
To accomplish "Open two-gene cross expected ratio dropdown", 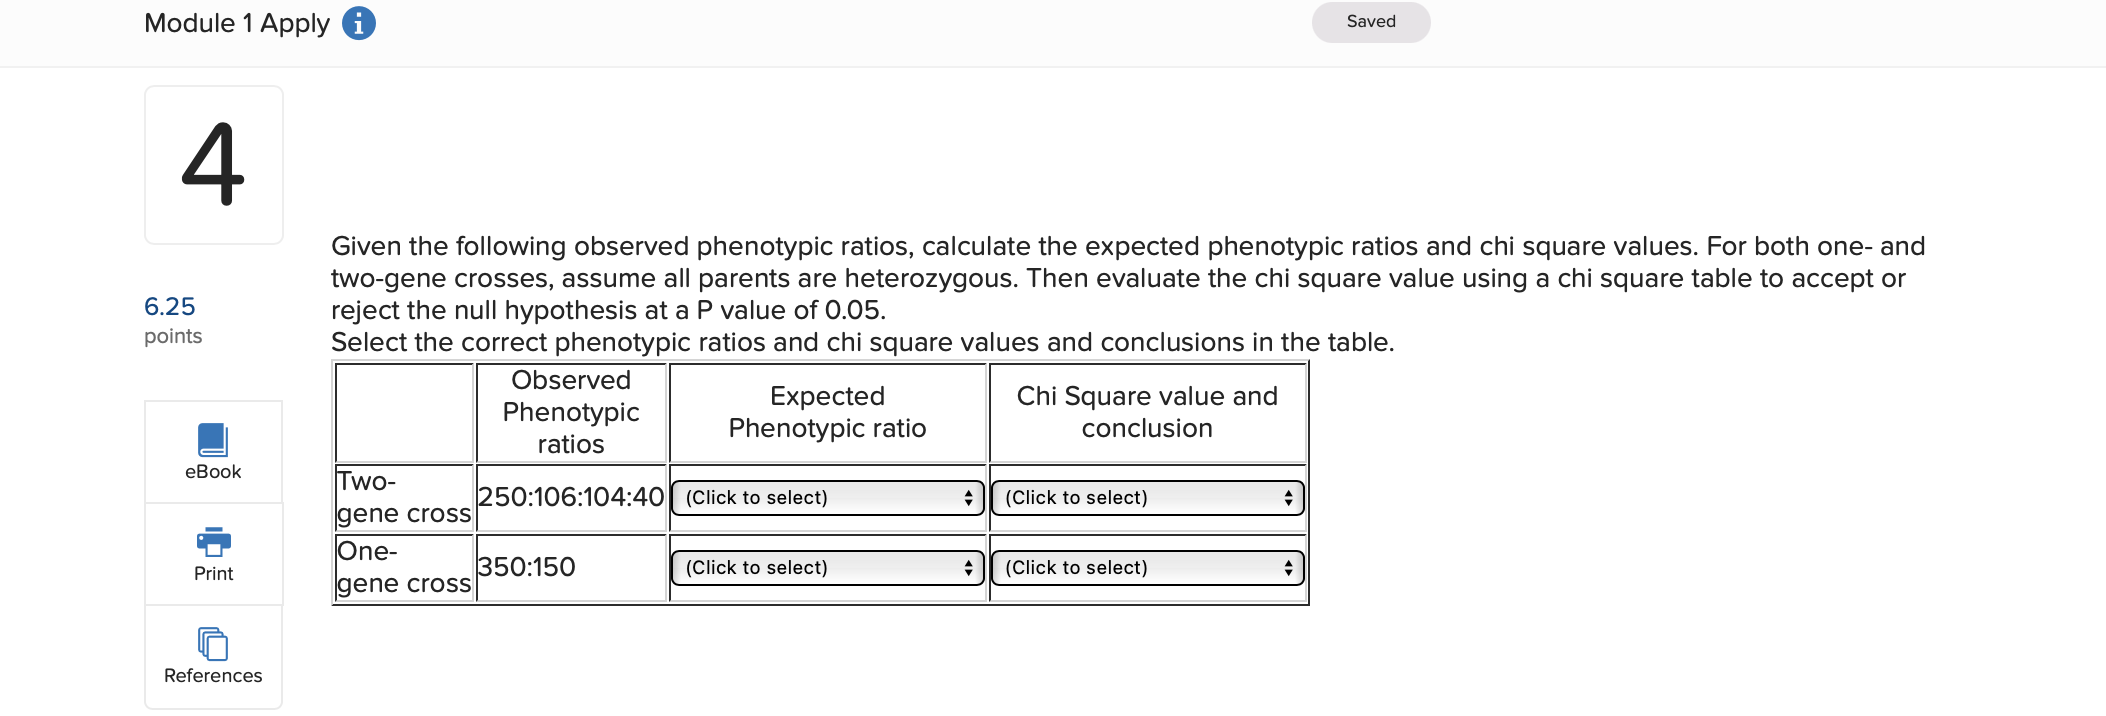I will 828,498.
